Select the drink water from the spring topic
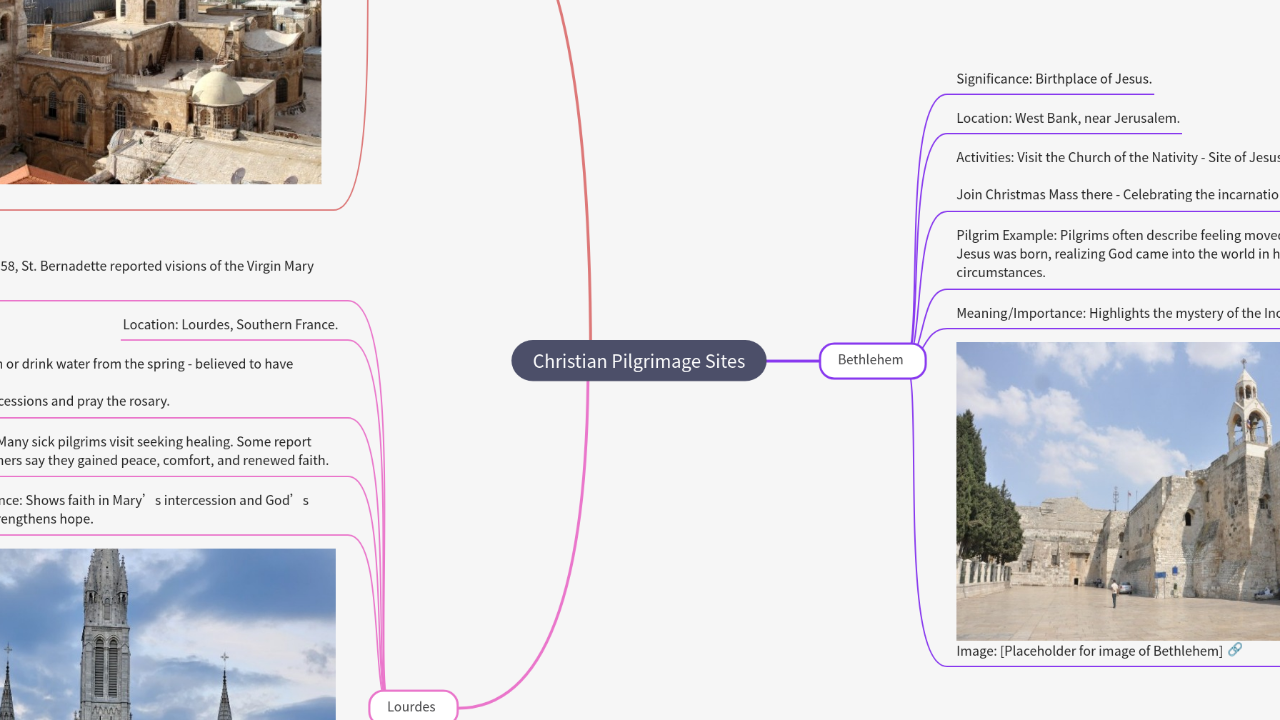 pyautogui.click(x=146, y=364)
